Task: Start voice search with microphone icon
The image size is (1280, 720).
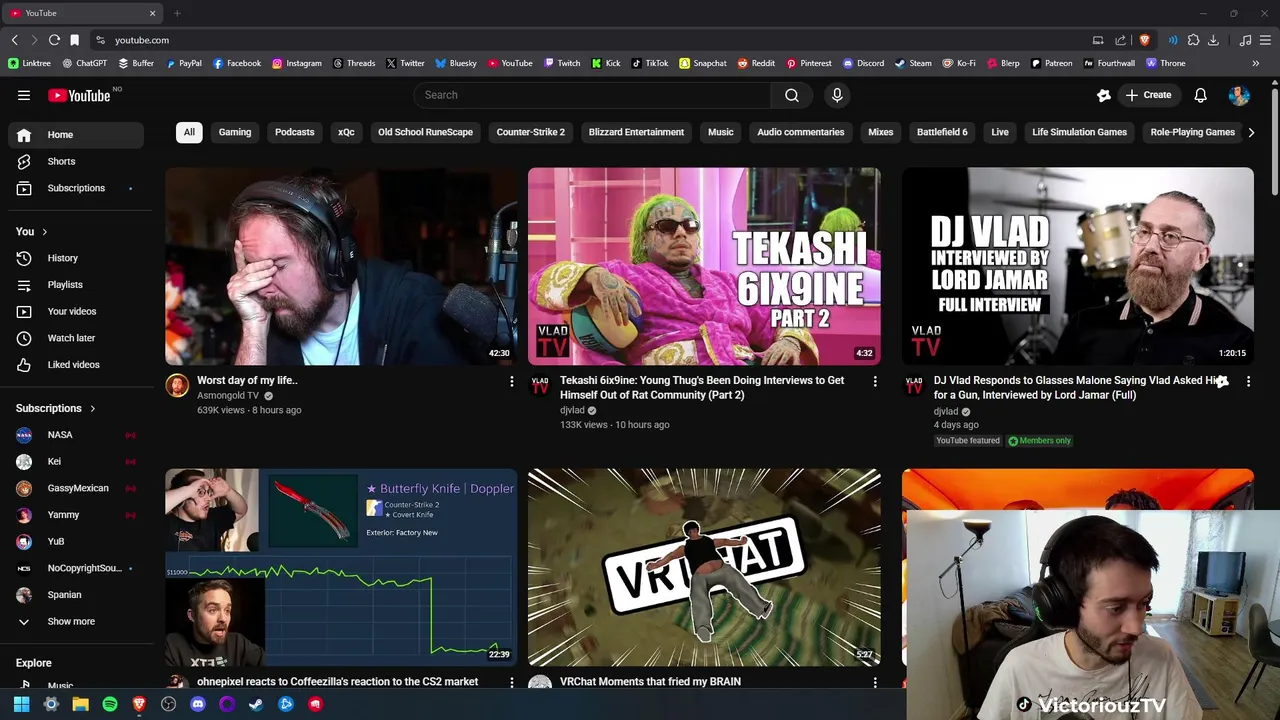Action: click(x=837, y=95)
